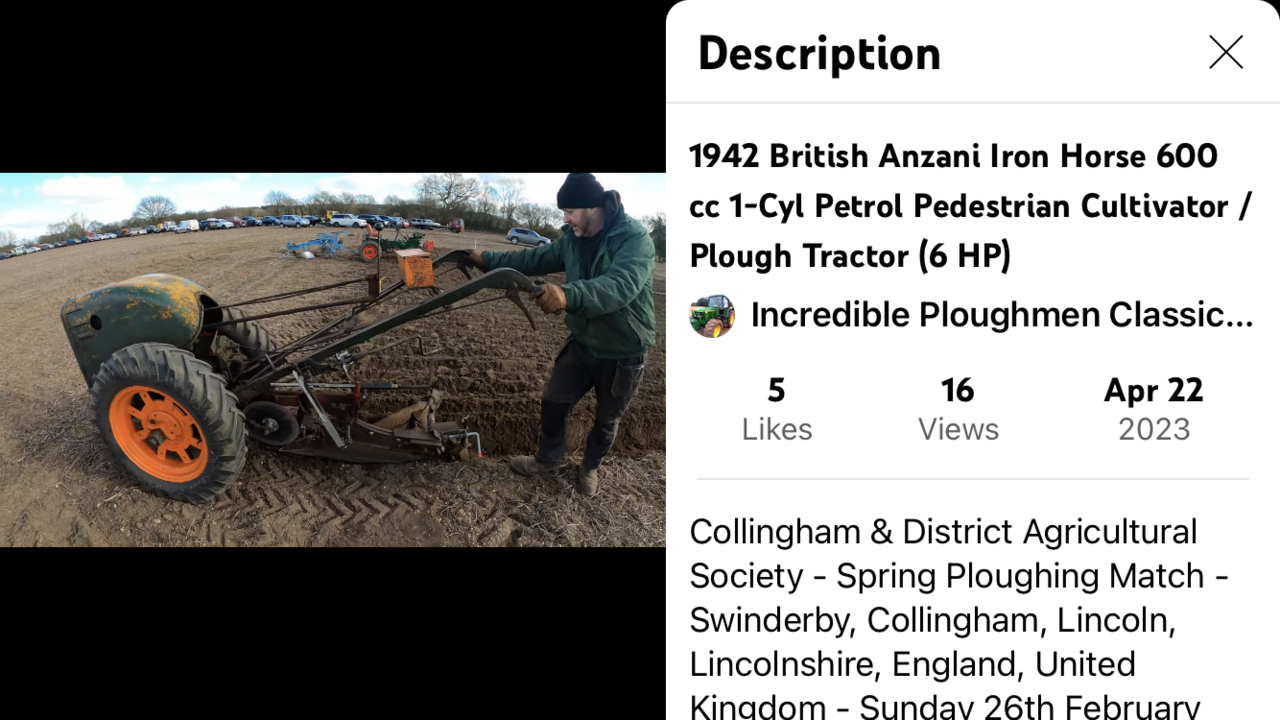The image size is (1280, 720).
Task: Tap the 16 Views counter
Action: 958,408
